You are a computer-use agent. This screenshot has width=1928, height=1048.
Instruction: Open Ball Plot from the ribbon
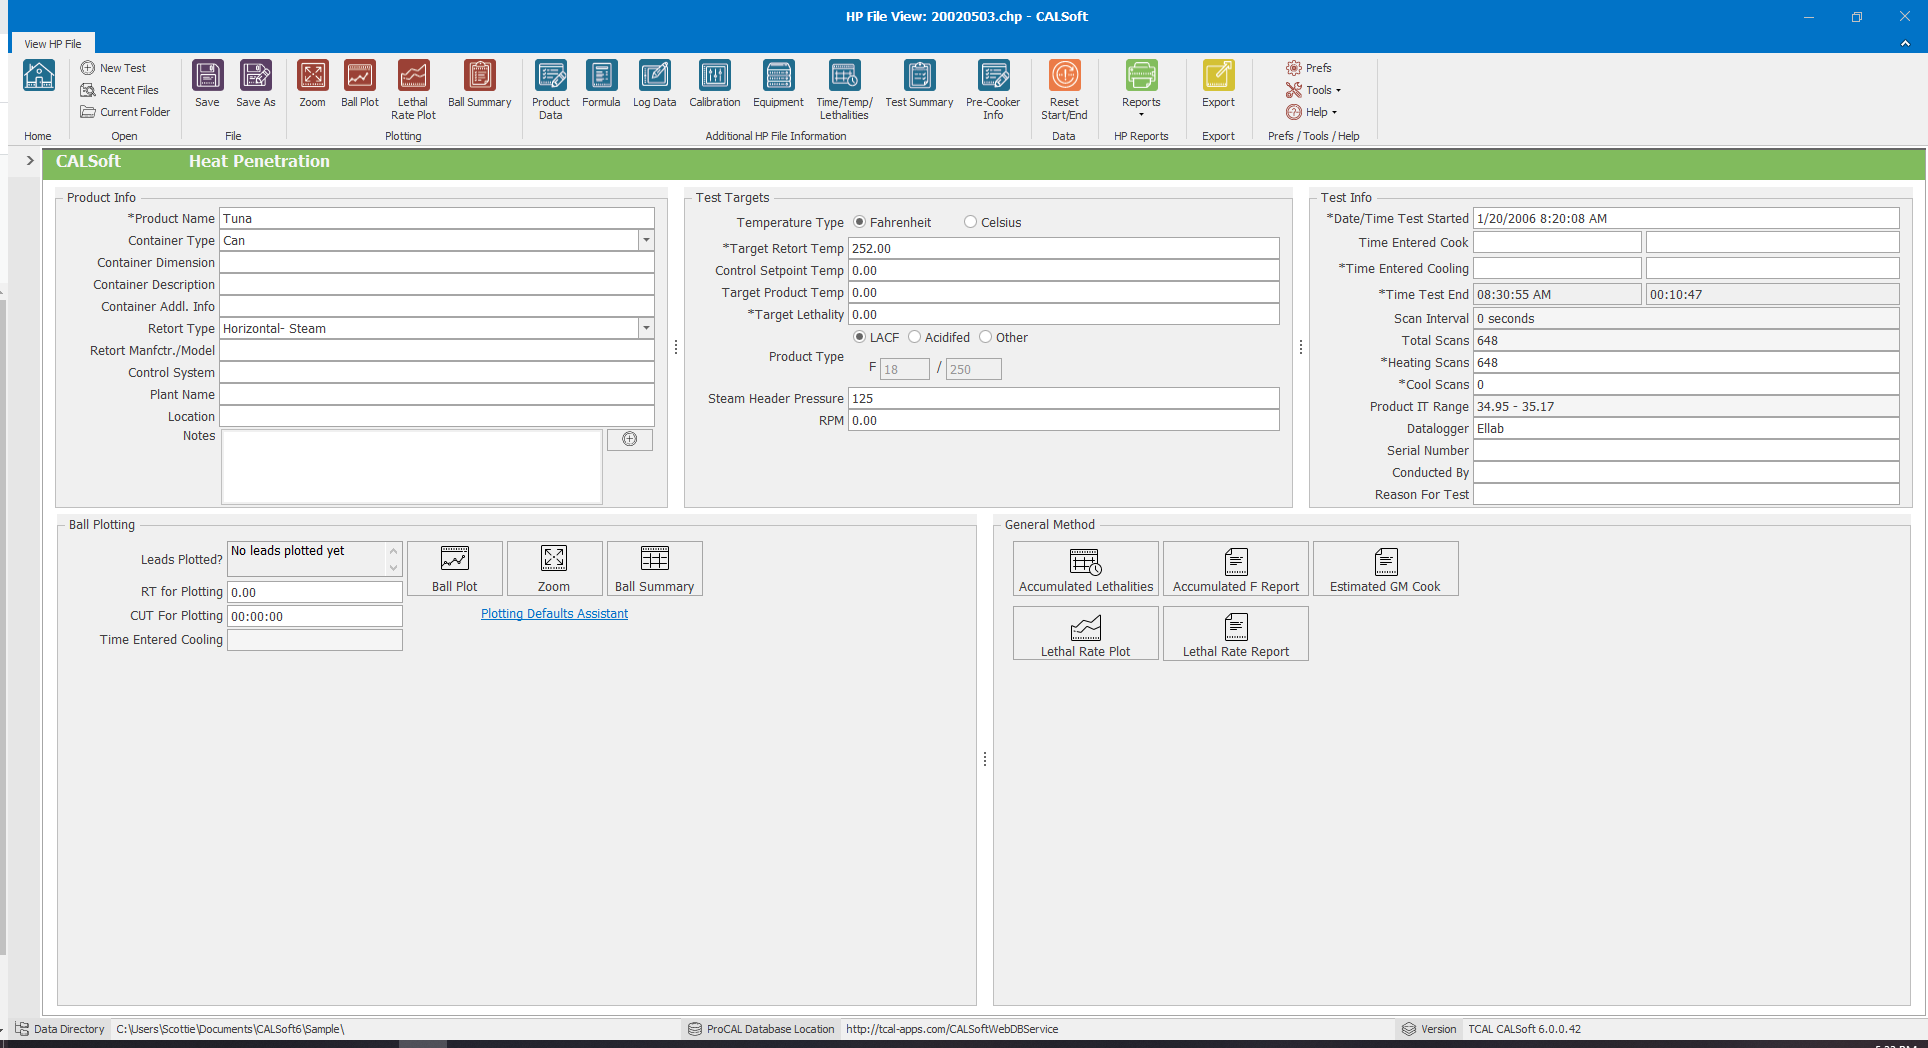pos(360,84)
